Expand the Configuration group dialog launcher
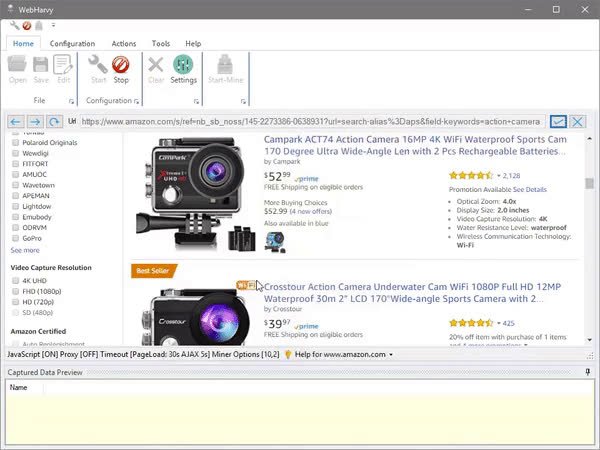This screenshot has width=600, height=450. 137,101
